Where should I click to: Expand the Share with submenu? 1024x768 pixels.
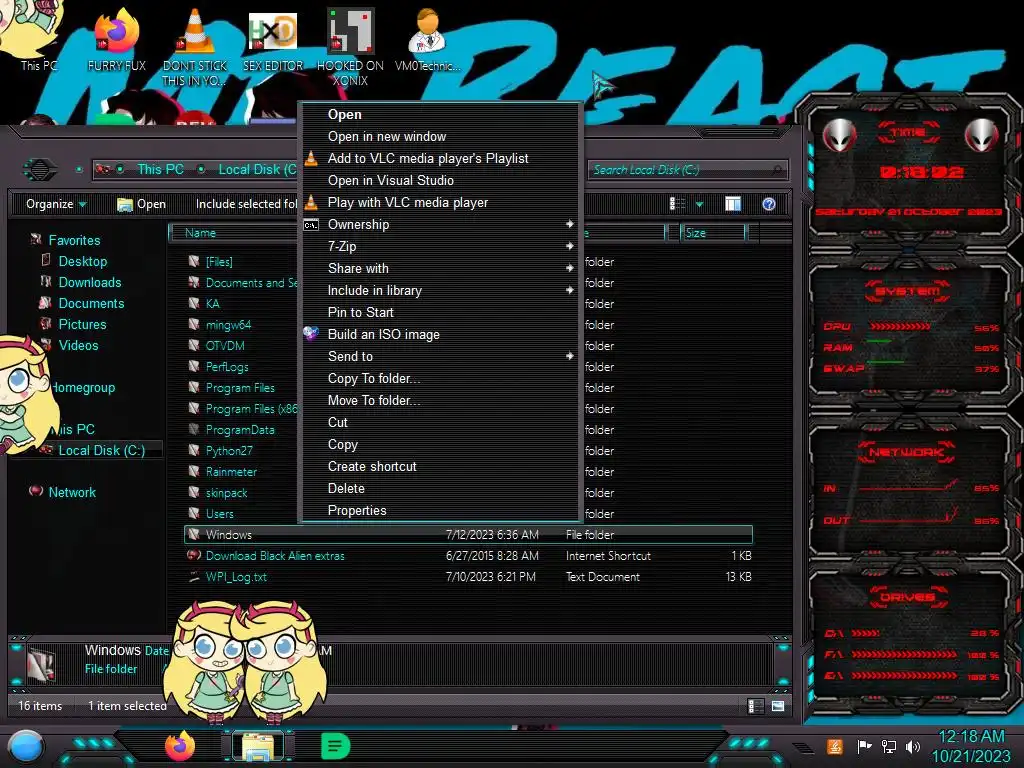pos(569,268)
